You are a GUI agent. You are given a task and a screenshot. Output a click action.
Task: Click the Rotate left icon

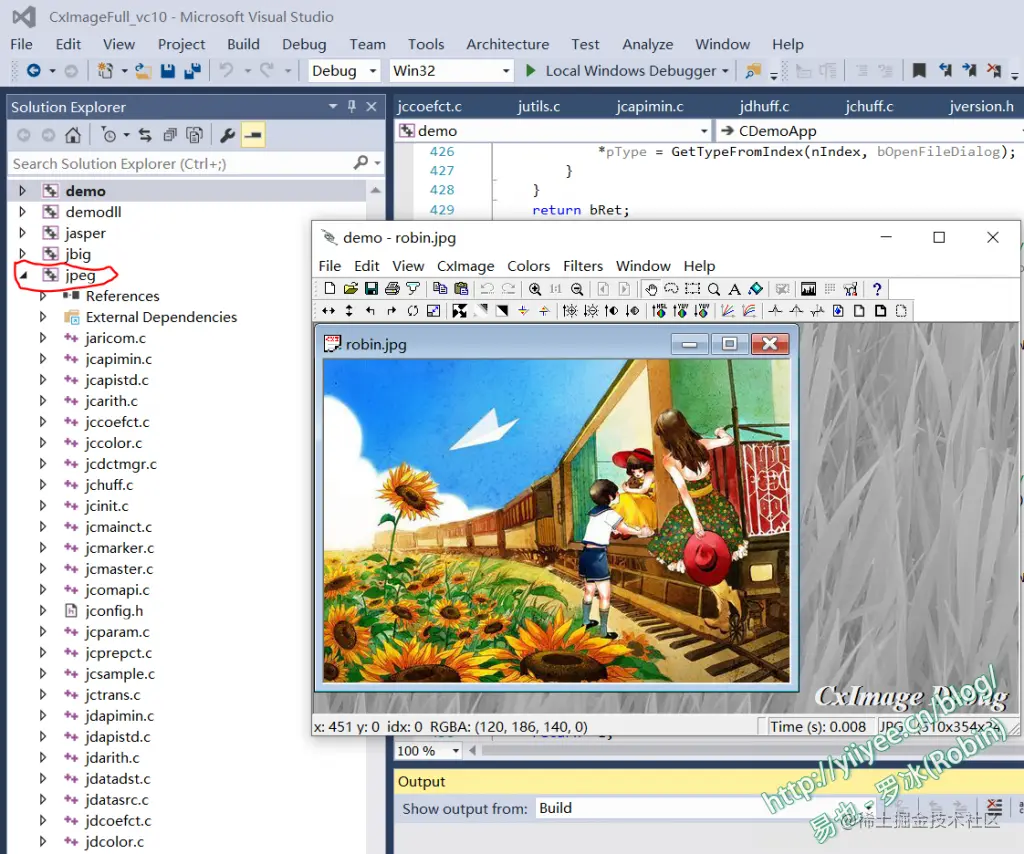(x=370, y=311)
